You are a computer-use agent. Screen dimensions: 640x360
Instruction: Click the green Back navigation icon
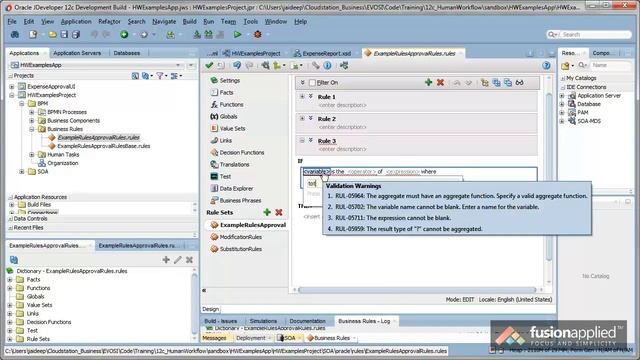[x=124, y=35]
